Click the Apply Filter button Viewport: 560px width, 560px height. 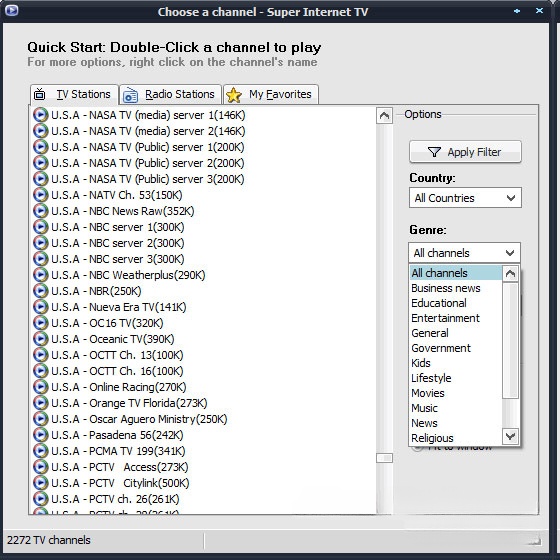465,152
